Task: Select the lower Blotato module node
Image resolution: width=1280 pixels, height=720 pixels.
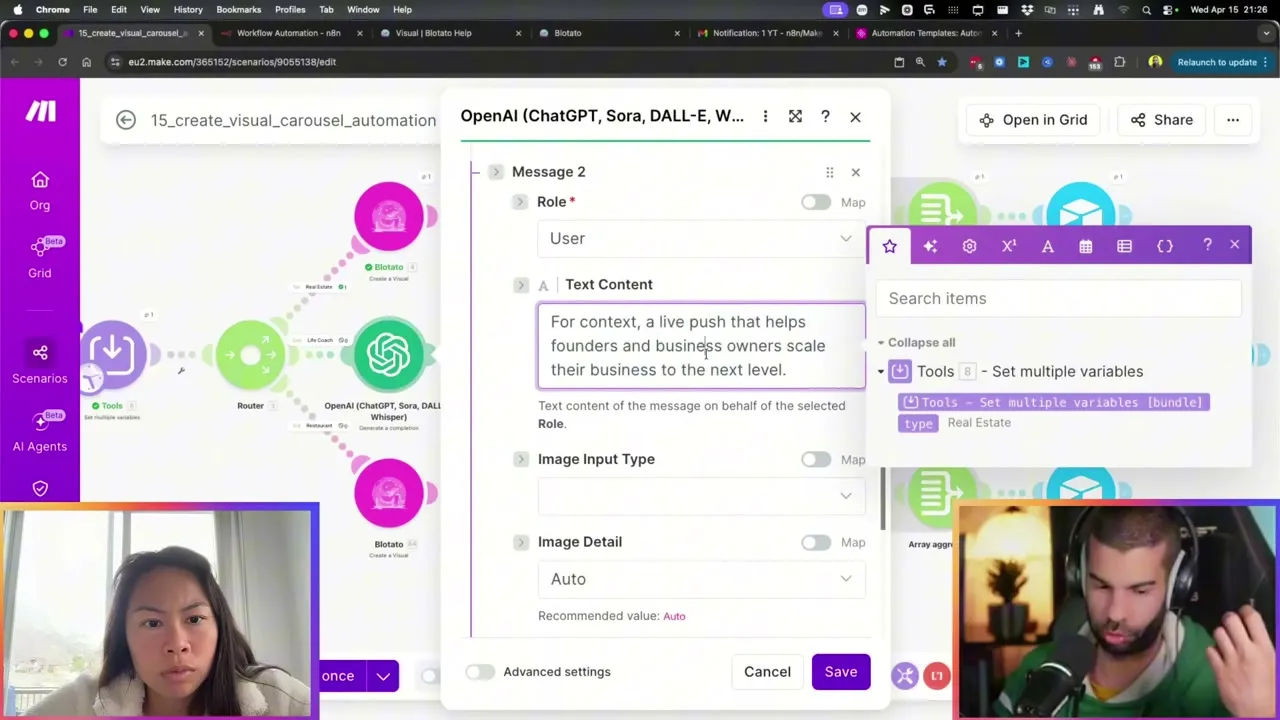Action: [x=389, y=493]
